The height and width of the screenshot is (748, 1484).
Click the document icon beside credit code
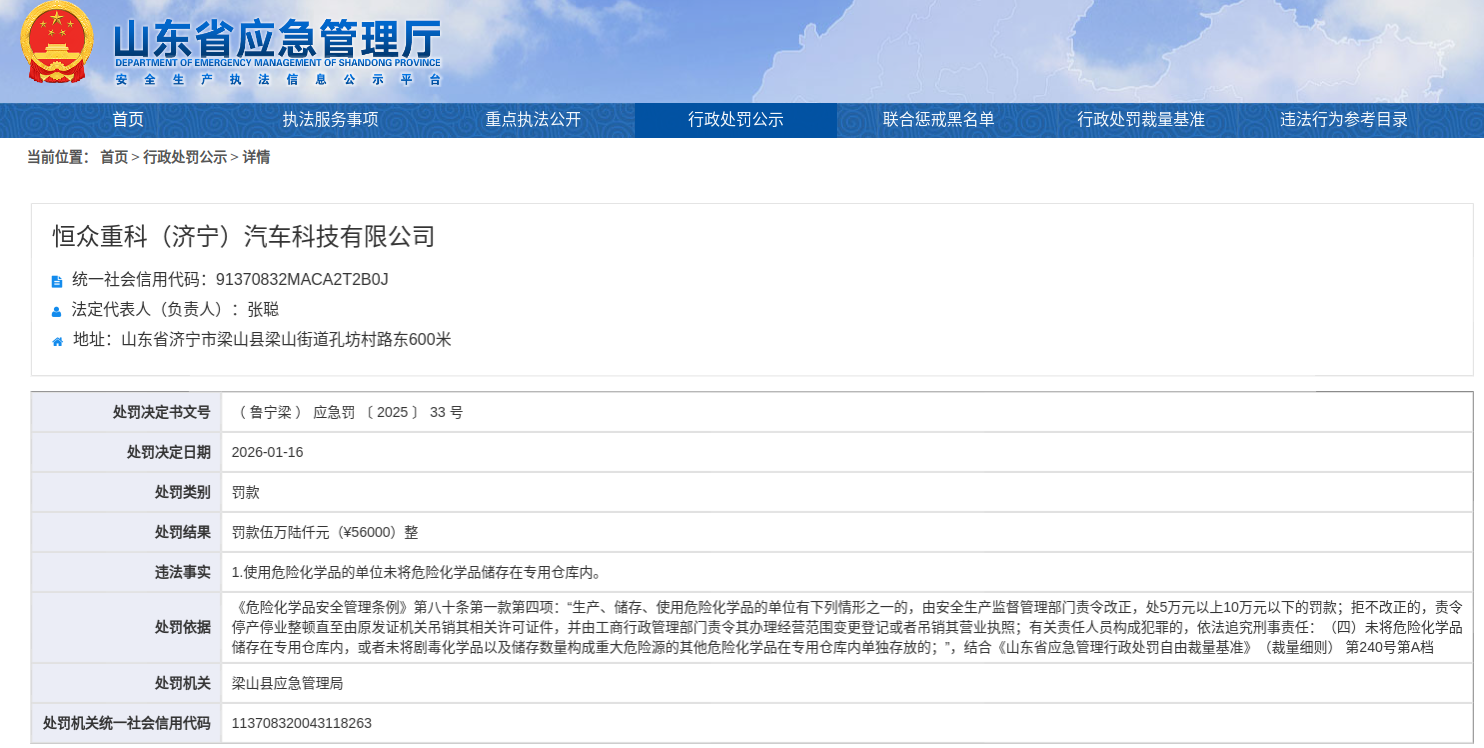57,281
